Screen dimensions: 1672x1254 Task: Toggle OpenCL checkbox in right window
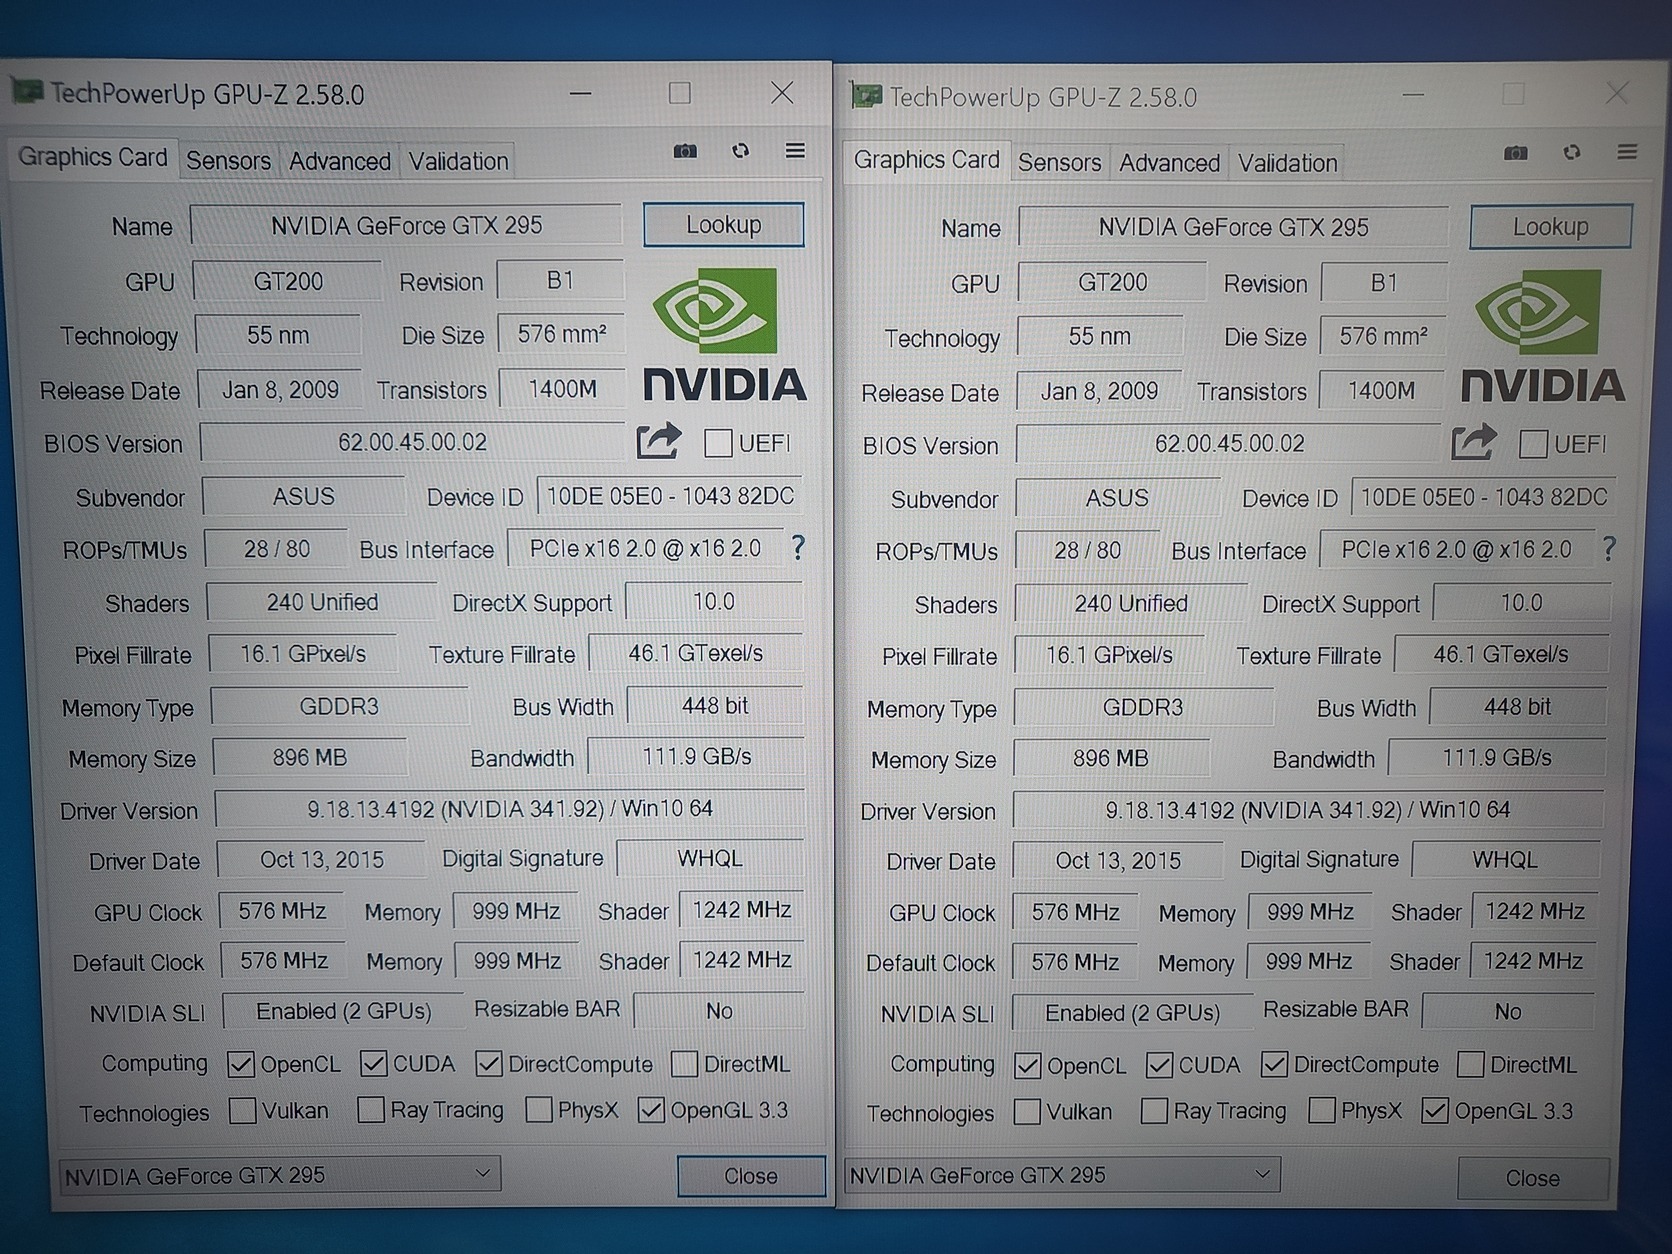[x=1027, y=1066]
